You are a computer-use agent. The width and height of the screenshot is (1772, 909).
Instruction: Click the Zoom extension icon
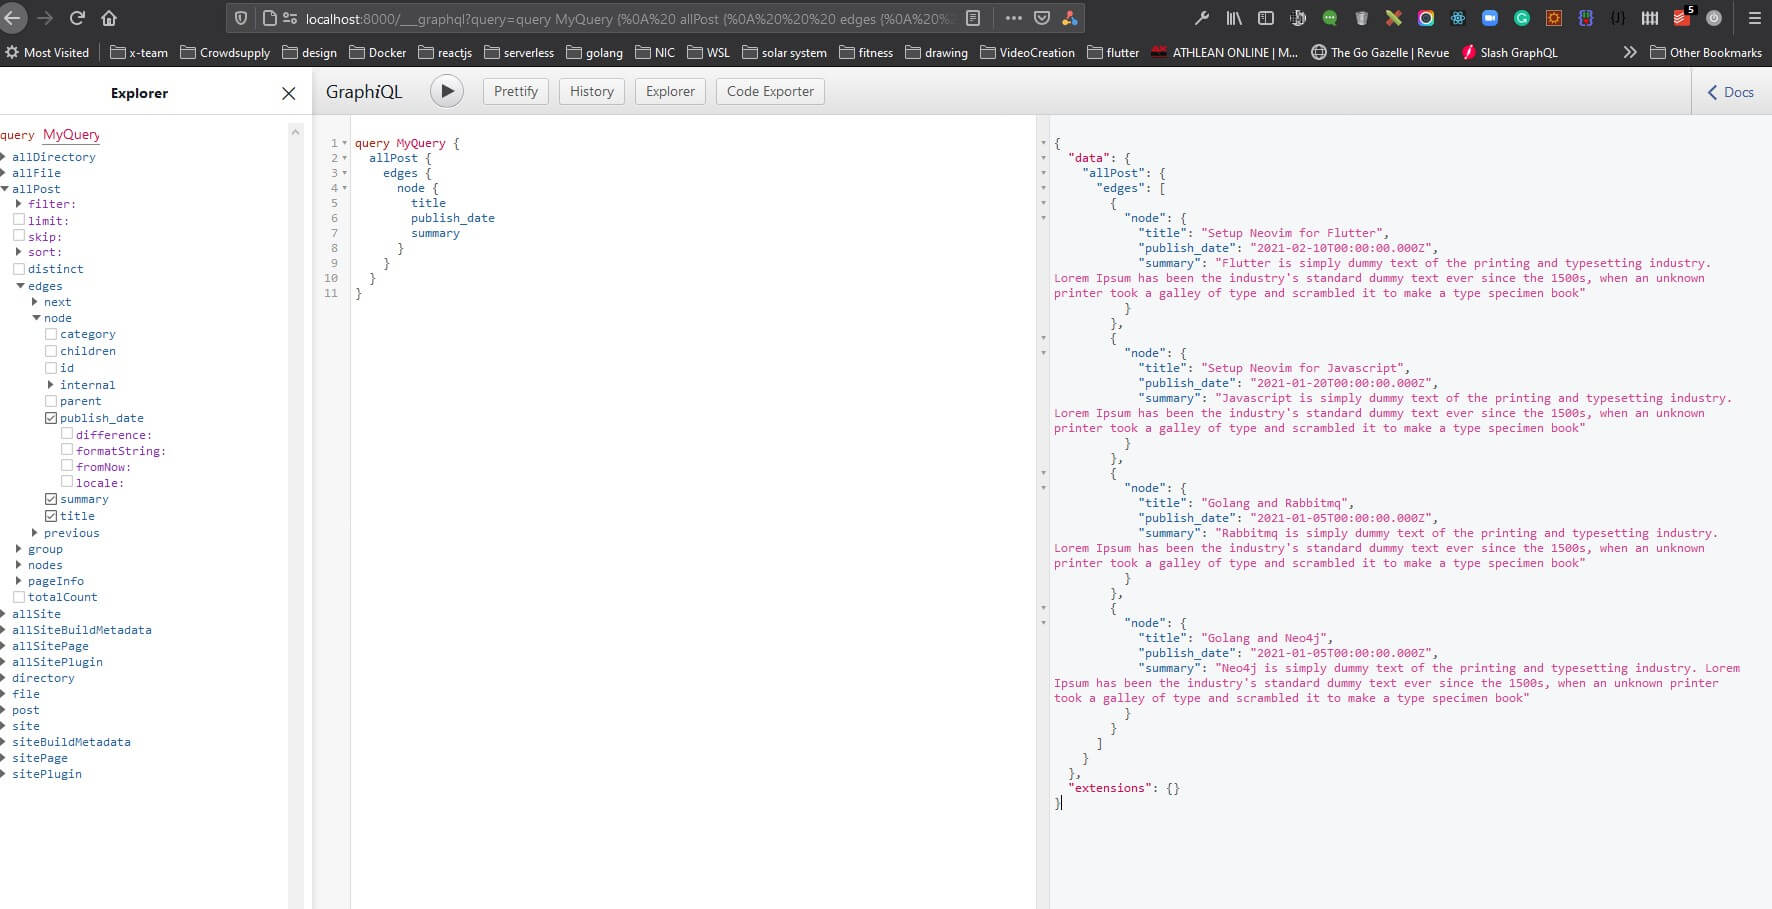(1490, 18)
